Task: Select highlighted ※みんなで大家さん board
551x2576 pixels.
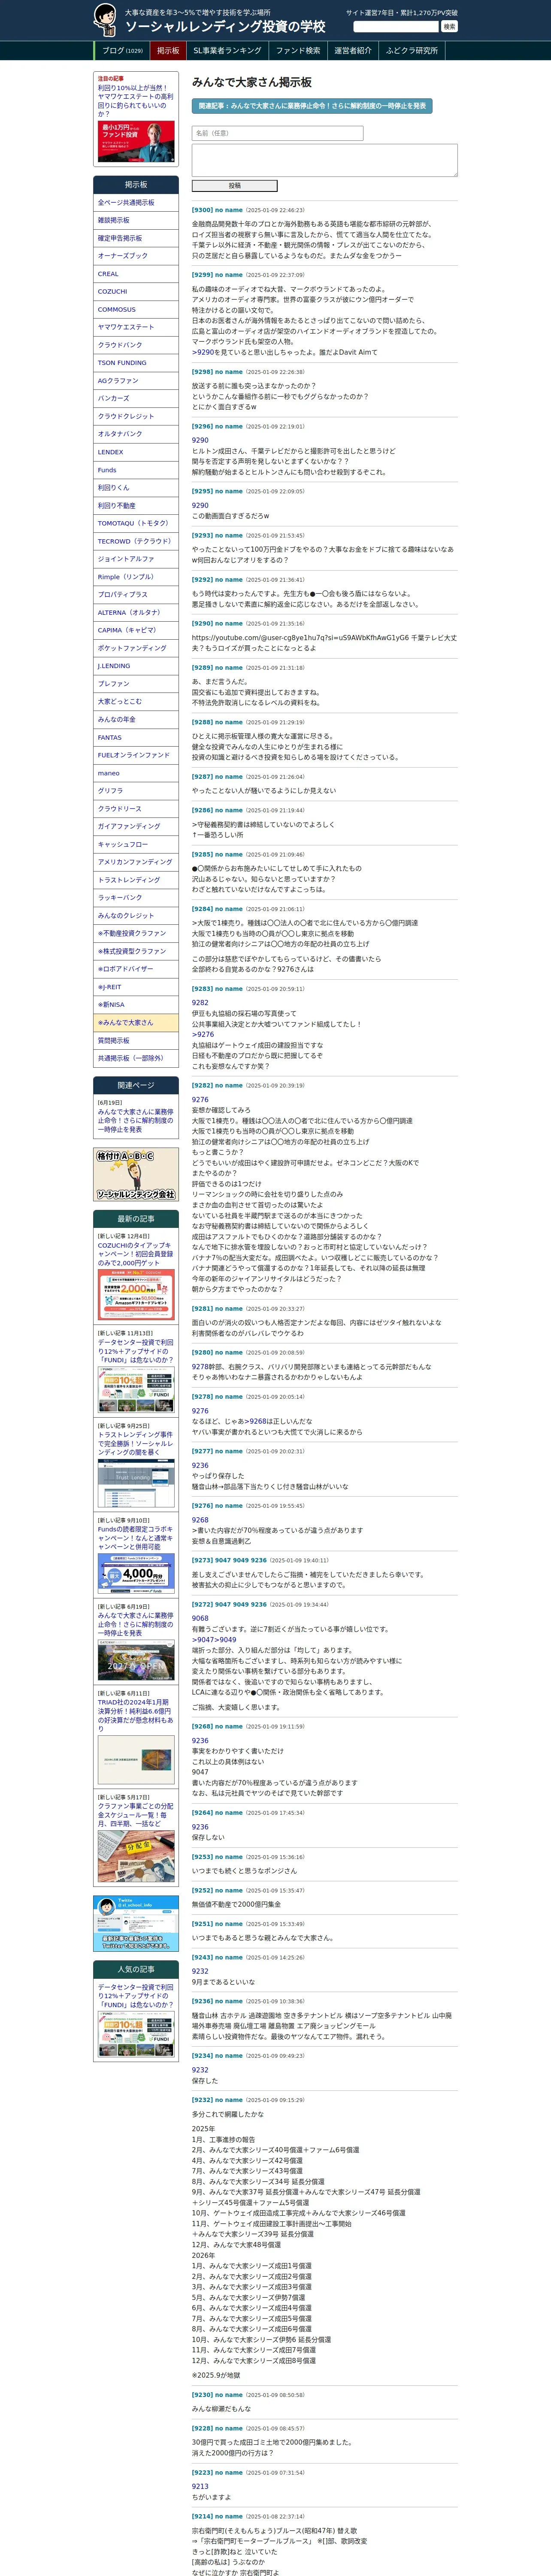Action: 136,1023
